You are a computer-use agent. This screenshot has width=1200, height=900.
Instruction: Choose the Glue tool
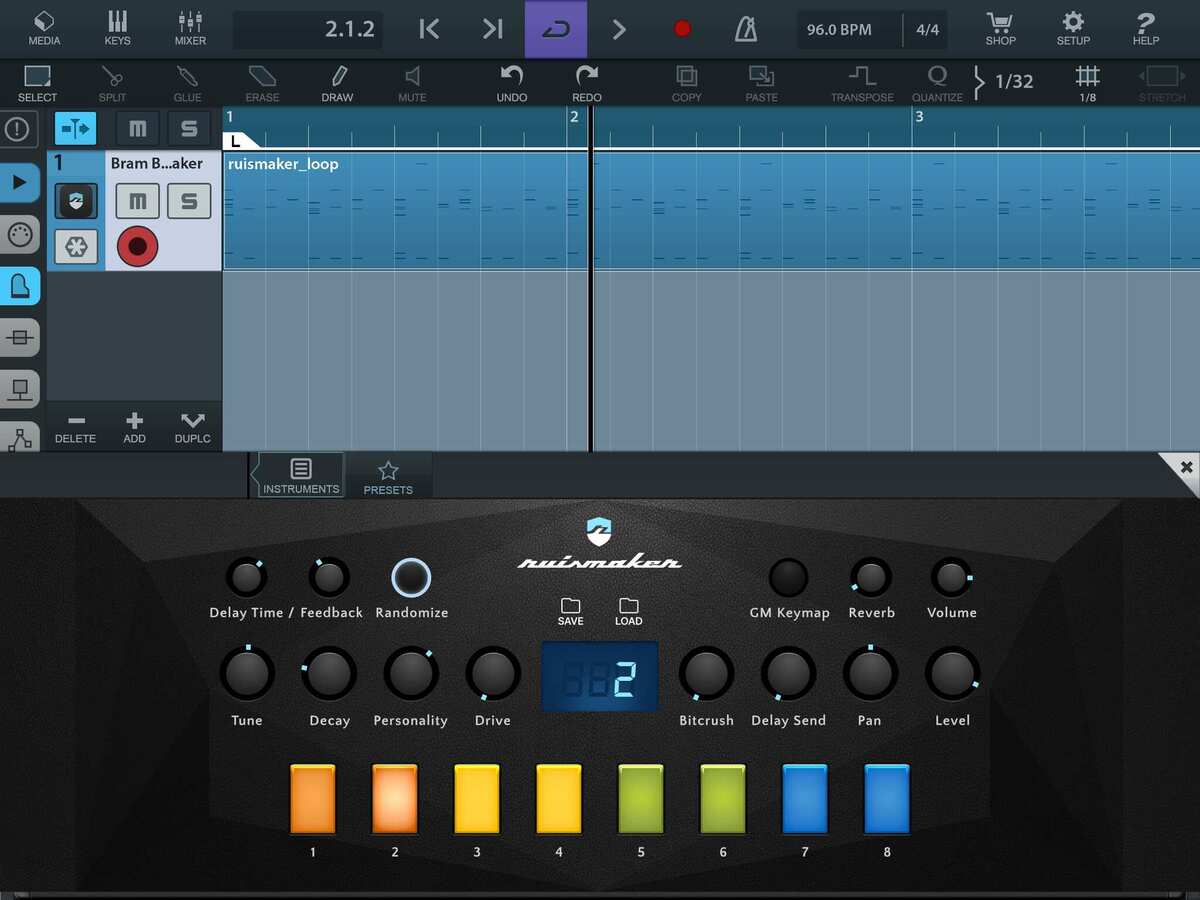(187, 83)
